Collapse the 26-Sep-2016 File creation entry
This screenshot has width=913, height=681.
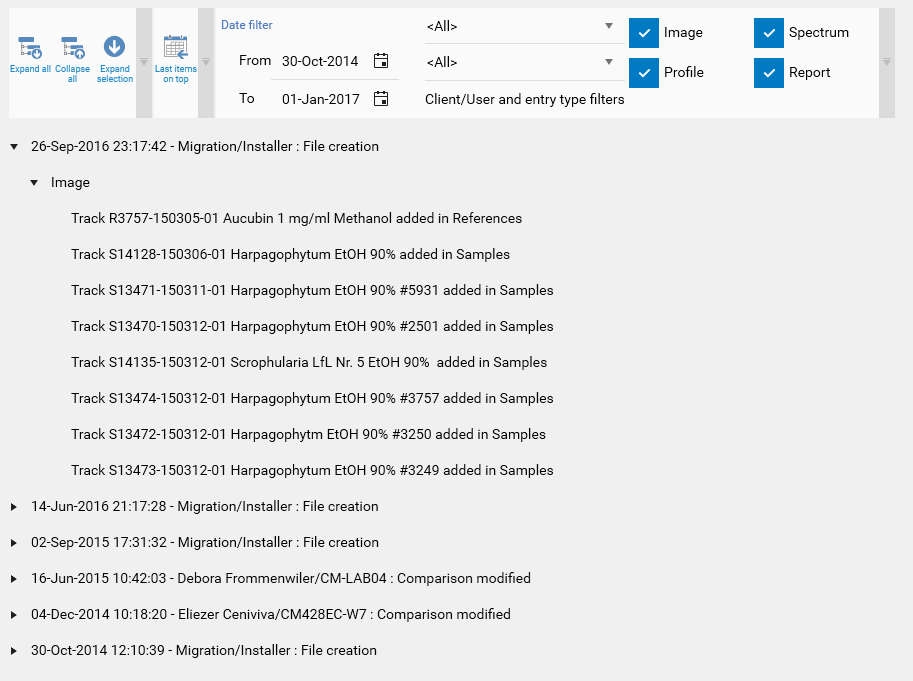(x=14, y=147)
